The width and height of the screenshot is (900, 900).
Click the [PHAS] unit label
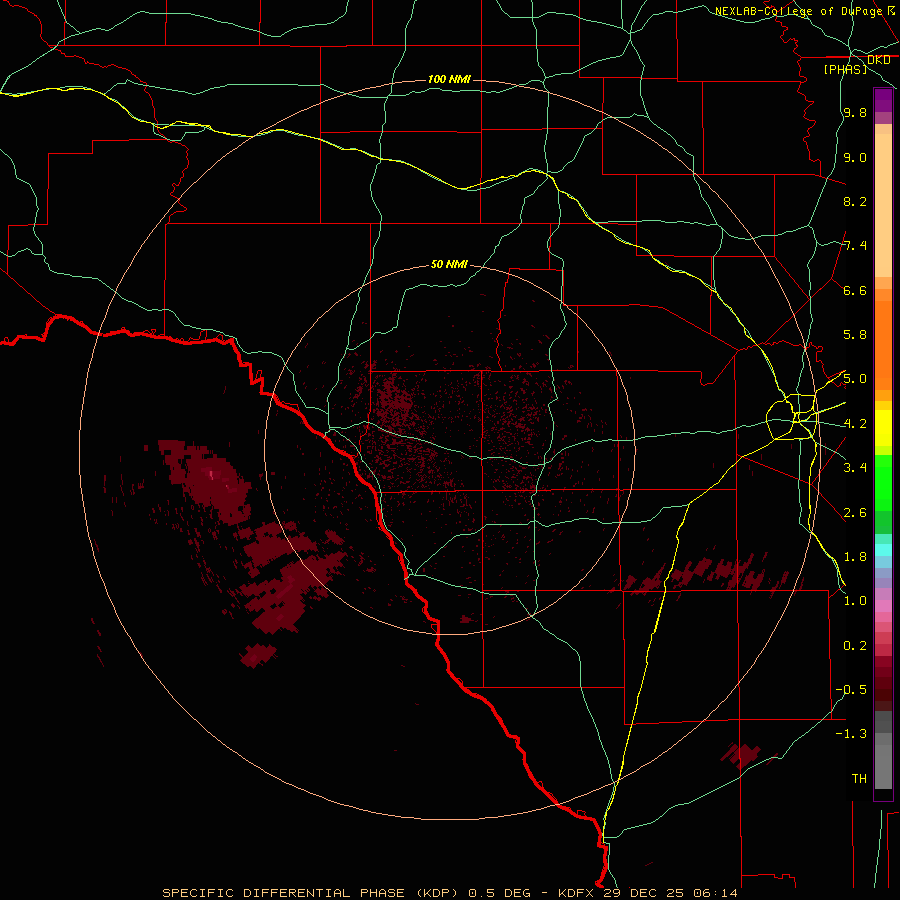pyautogui.click(x=845, y=69)
